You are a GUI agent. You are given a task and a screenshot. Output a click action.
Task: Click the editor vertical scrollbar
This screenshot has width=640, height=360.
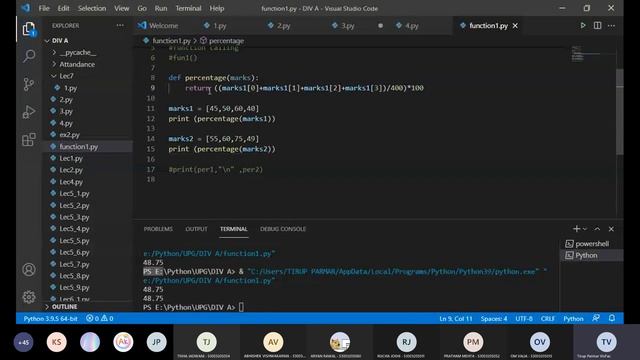click(620, 112)
